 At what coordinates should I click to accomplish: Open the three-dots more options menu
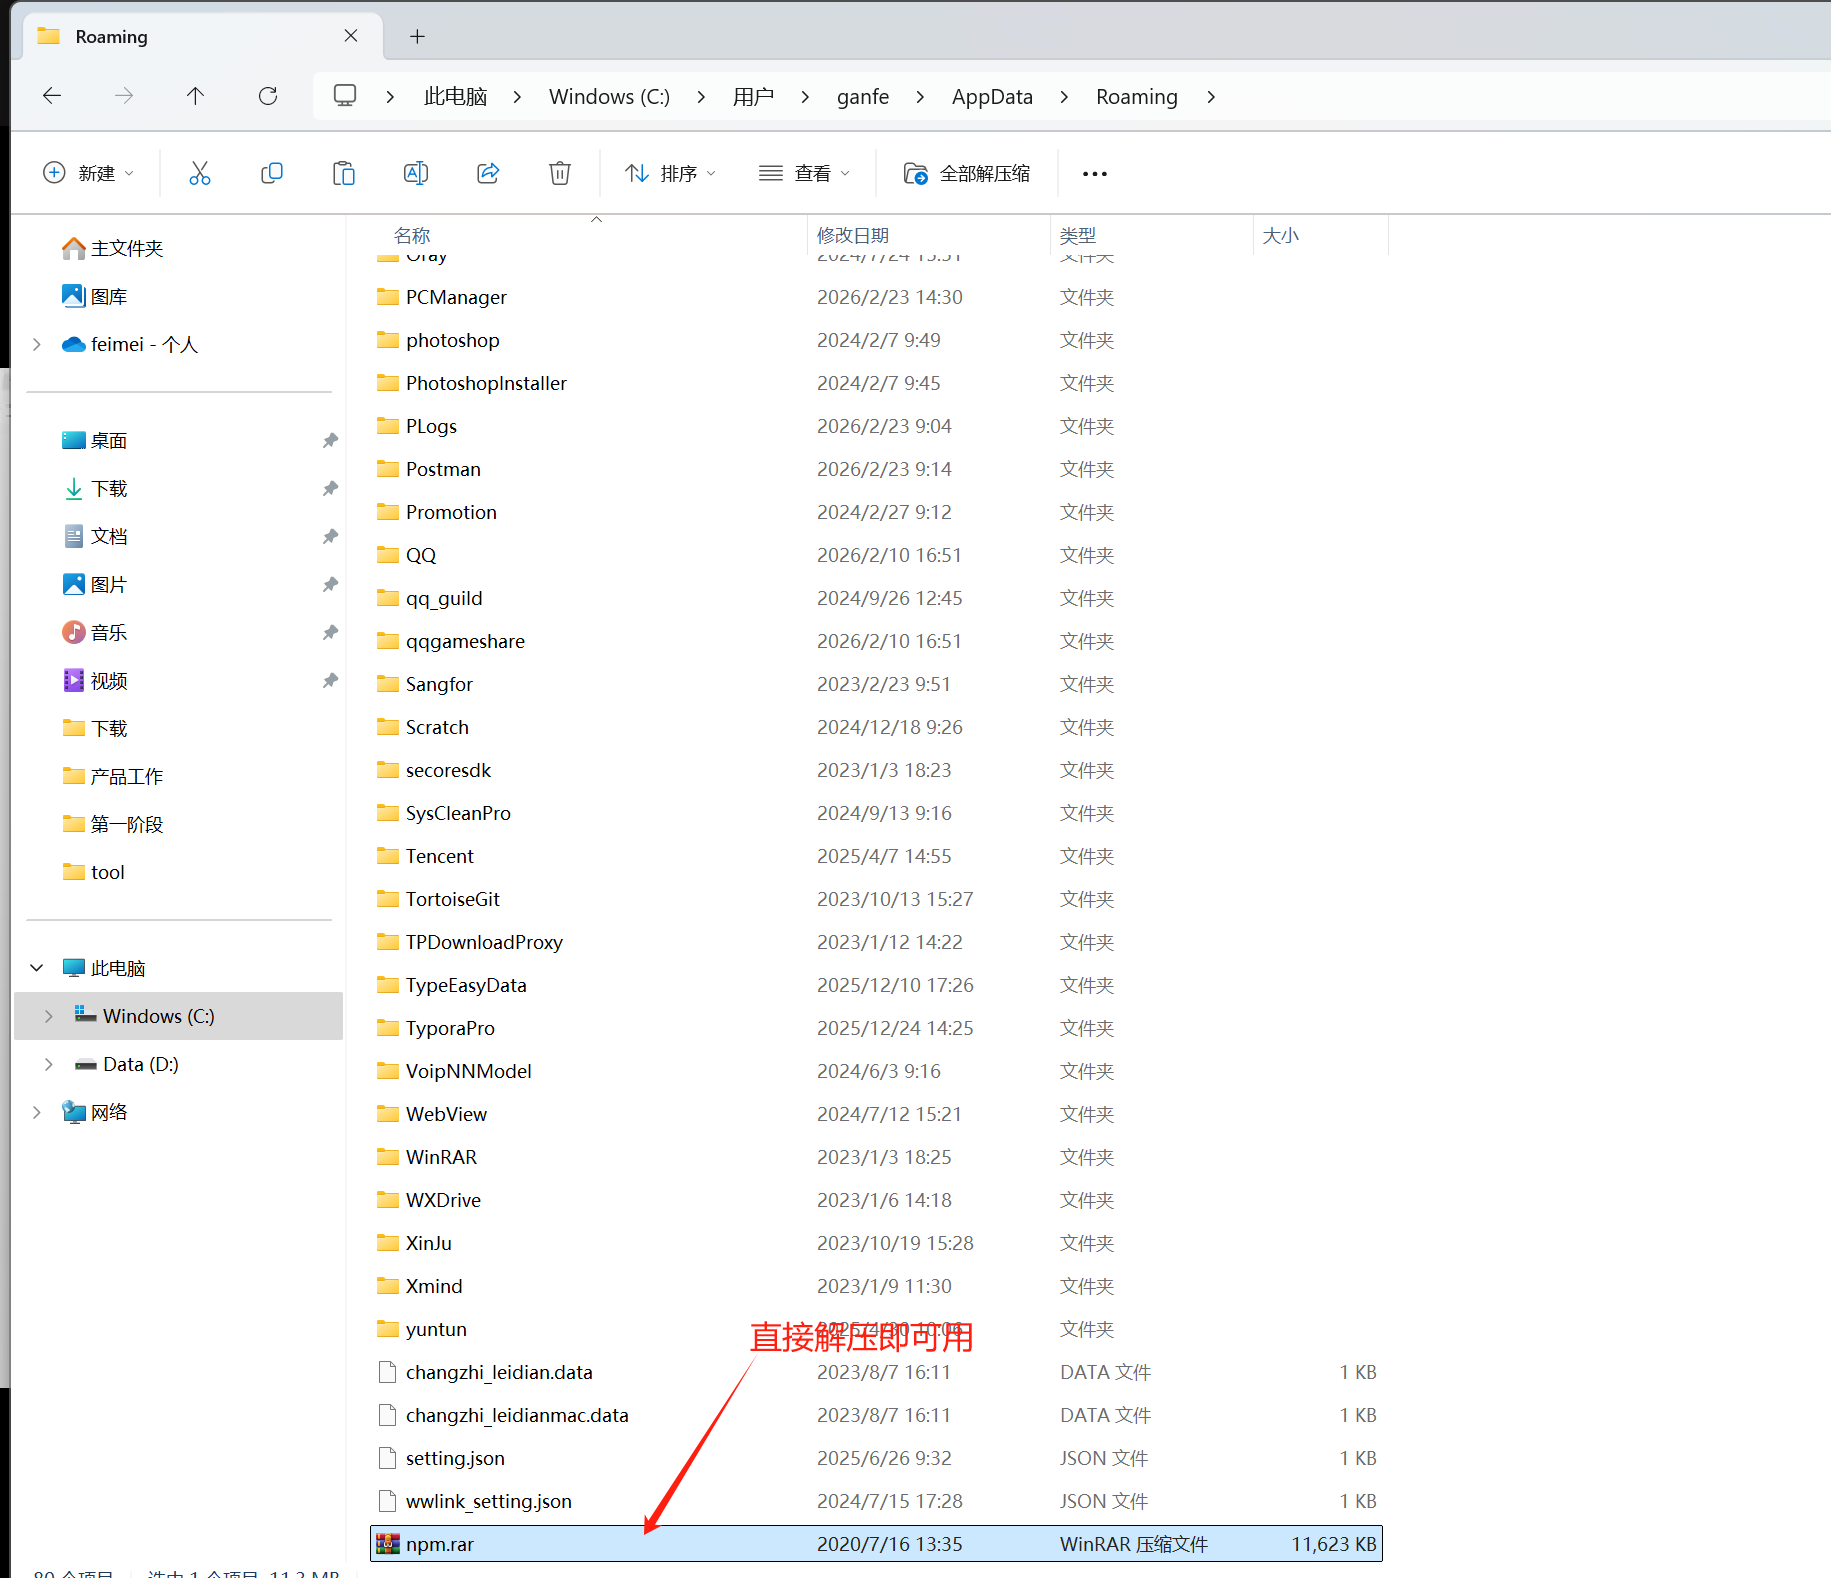click(1095, 174)
